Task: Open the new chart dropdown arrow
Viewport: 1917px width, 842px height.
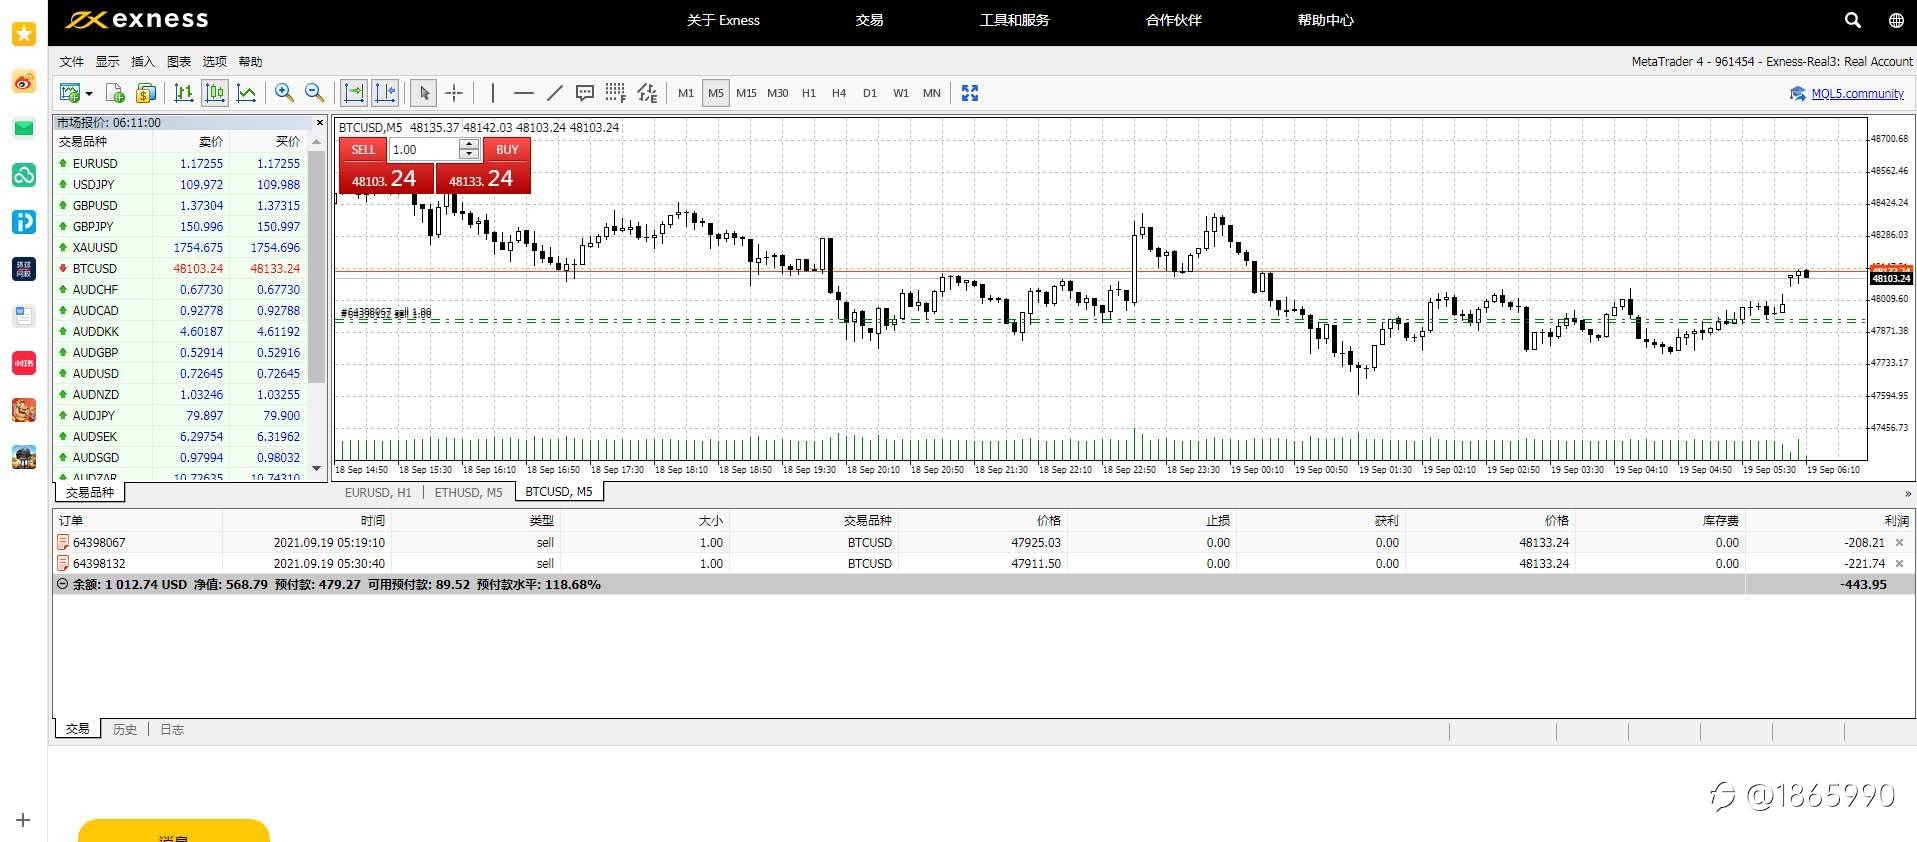Action: (89, 94)
